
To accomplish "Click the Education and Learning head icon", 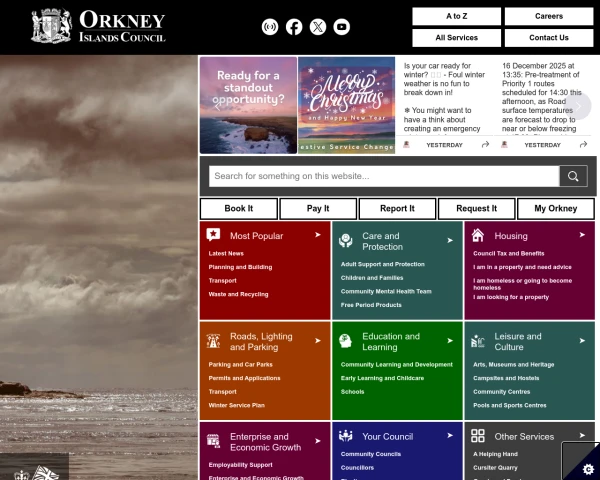I will point(346,341).
